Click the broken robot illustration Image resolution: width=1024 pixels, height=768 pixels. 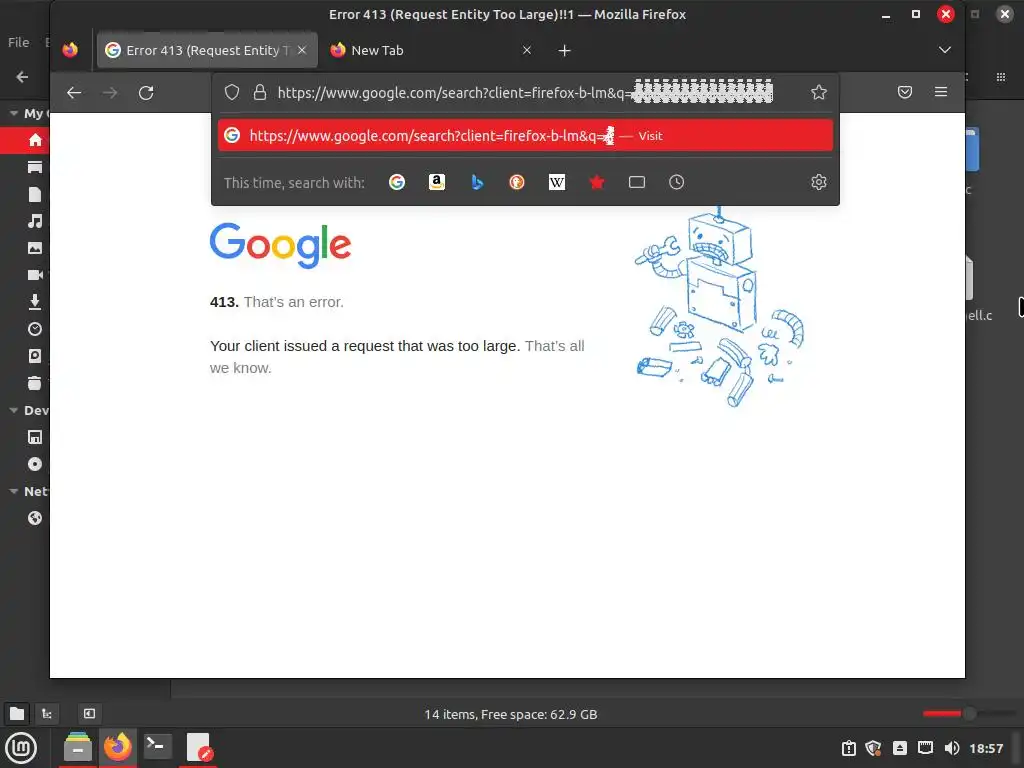pyautogui.click(x=718, y=307)
